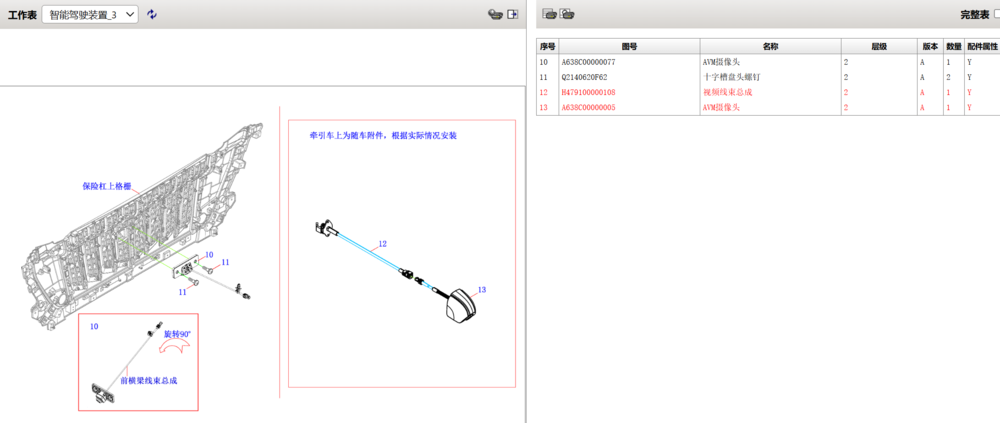Click the print-preview icon above the parts table

566,14
